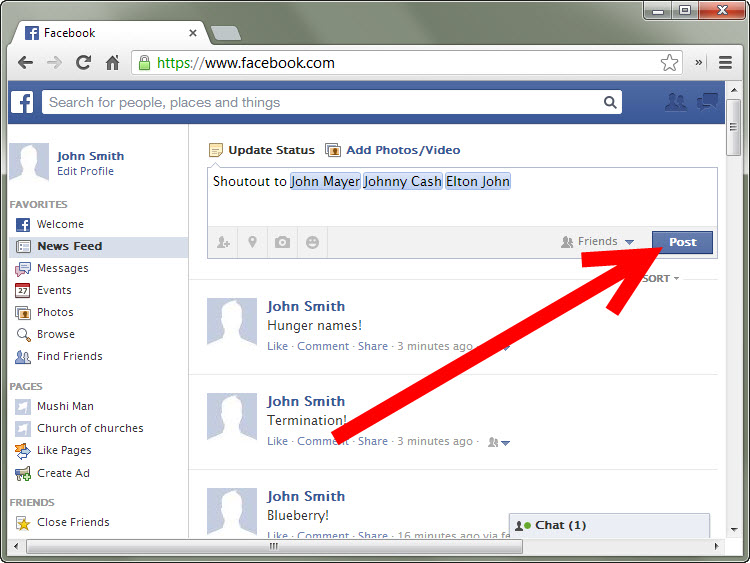
Task: Click the Close Friends star icon
Action: 23,523
